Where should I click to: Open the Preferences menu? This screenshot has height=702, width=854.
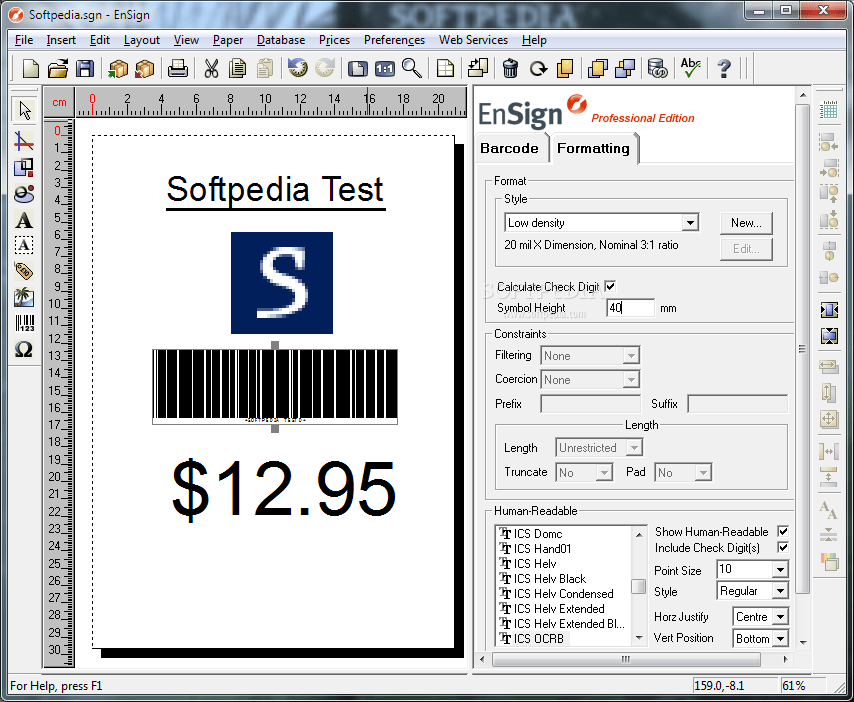[x=394, y=40]
